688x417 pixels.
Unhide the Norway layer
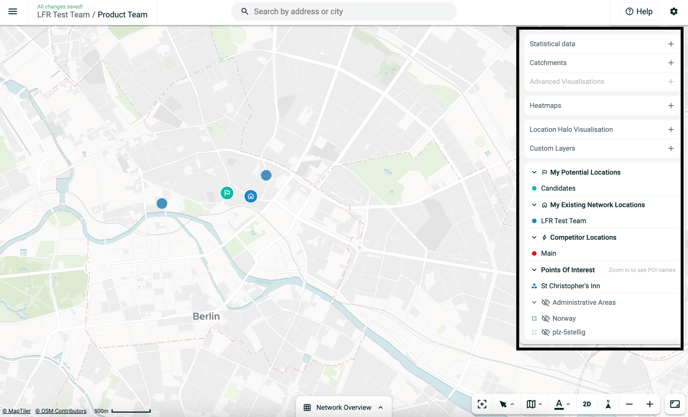click(546, 318)
